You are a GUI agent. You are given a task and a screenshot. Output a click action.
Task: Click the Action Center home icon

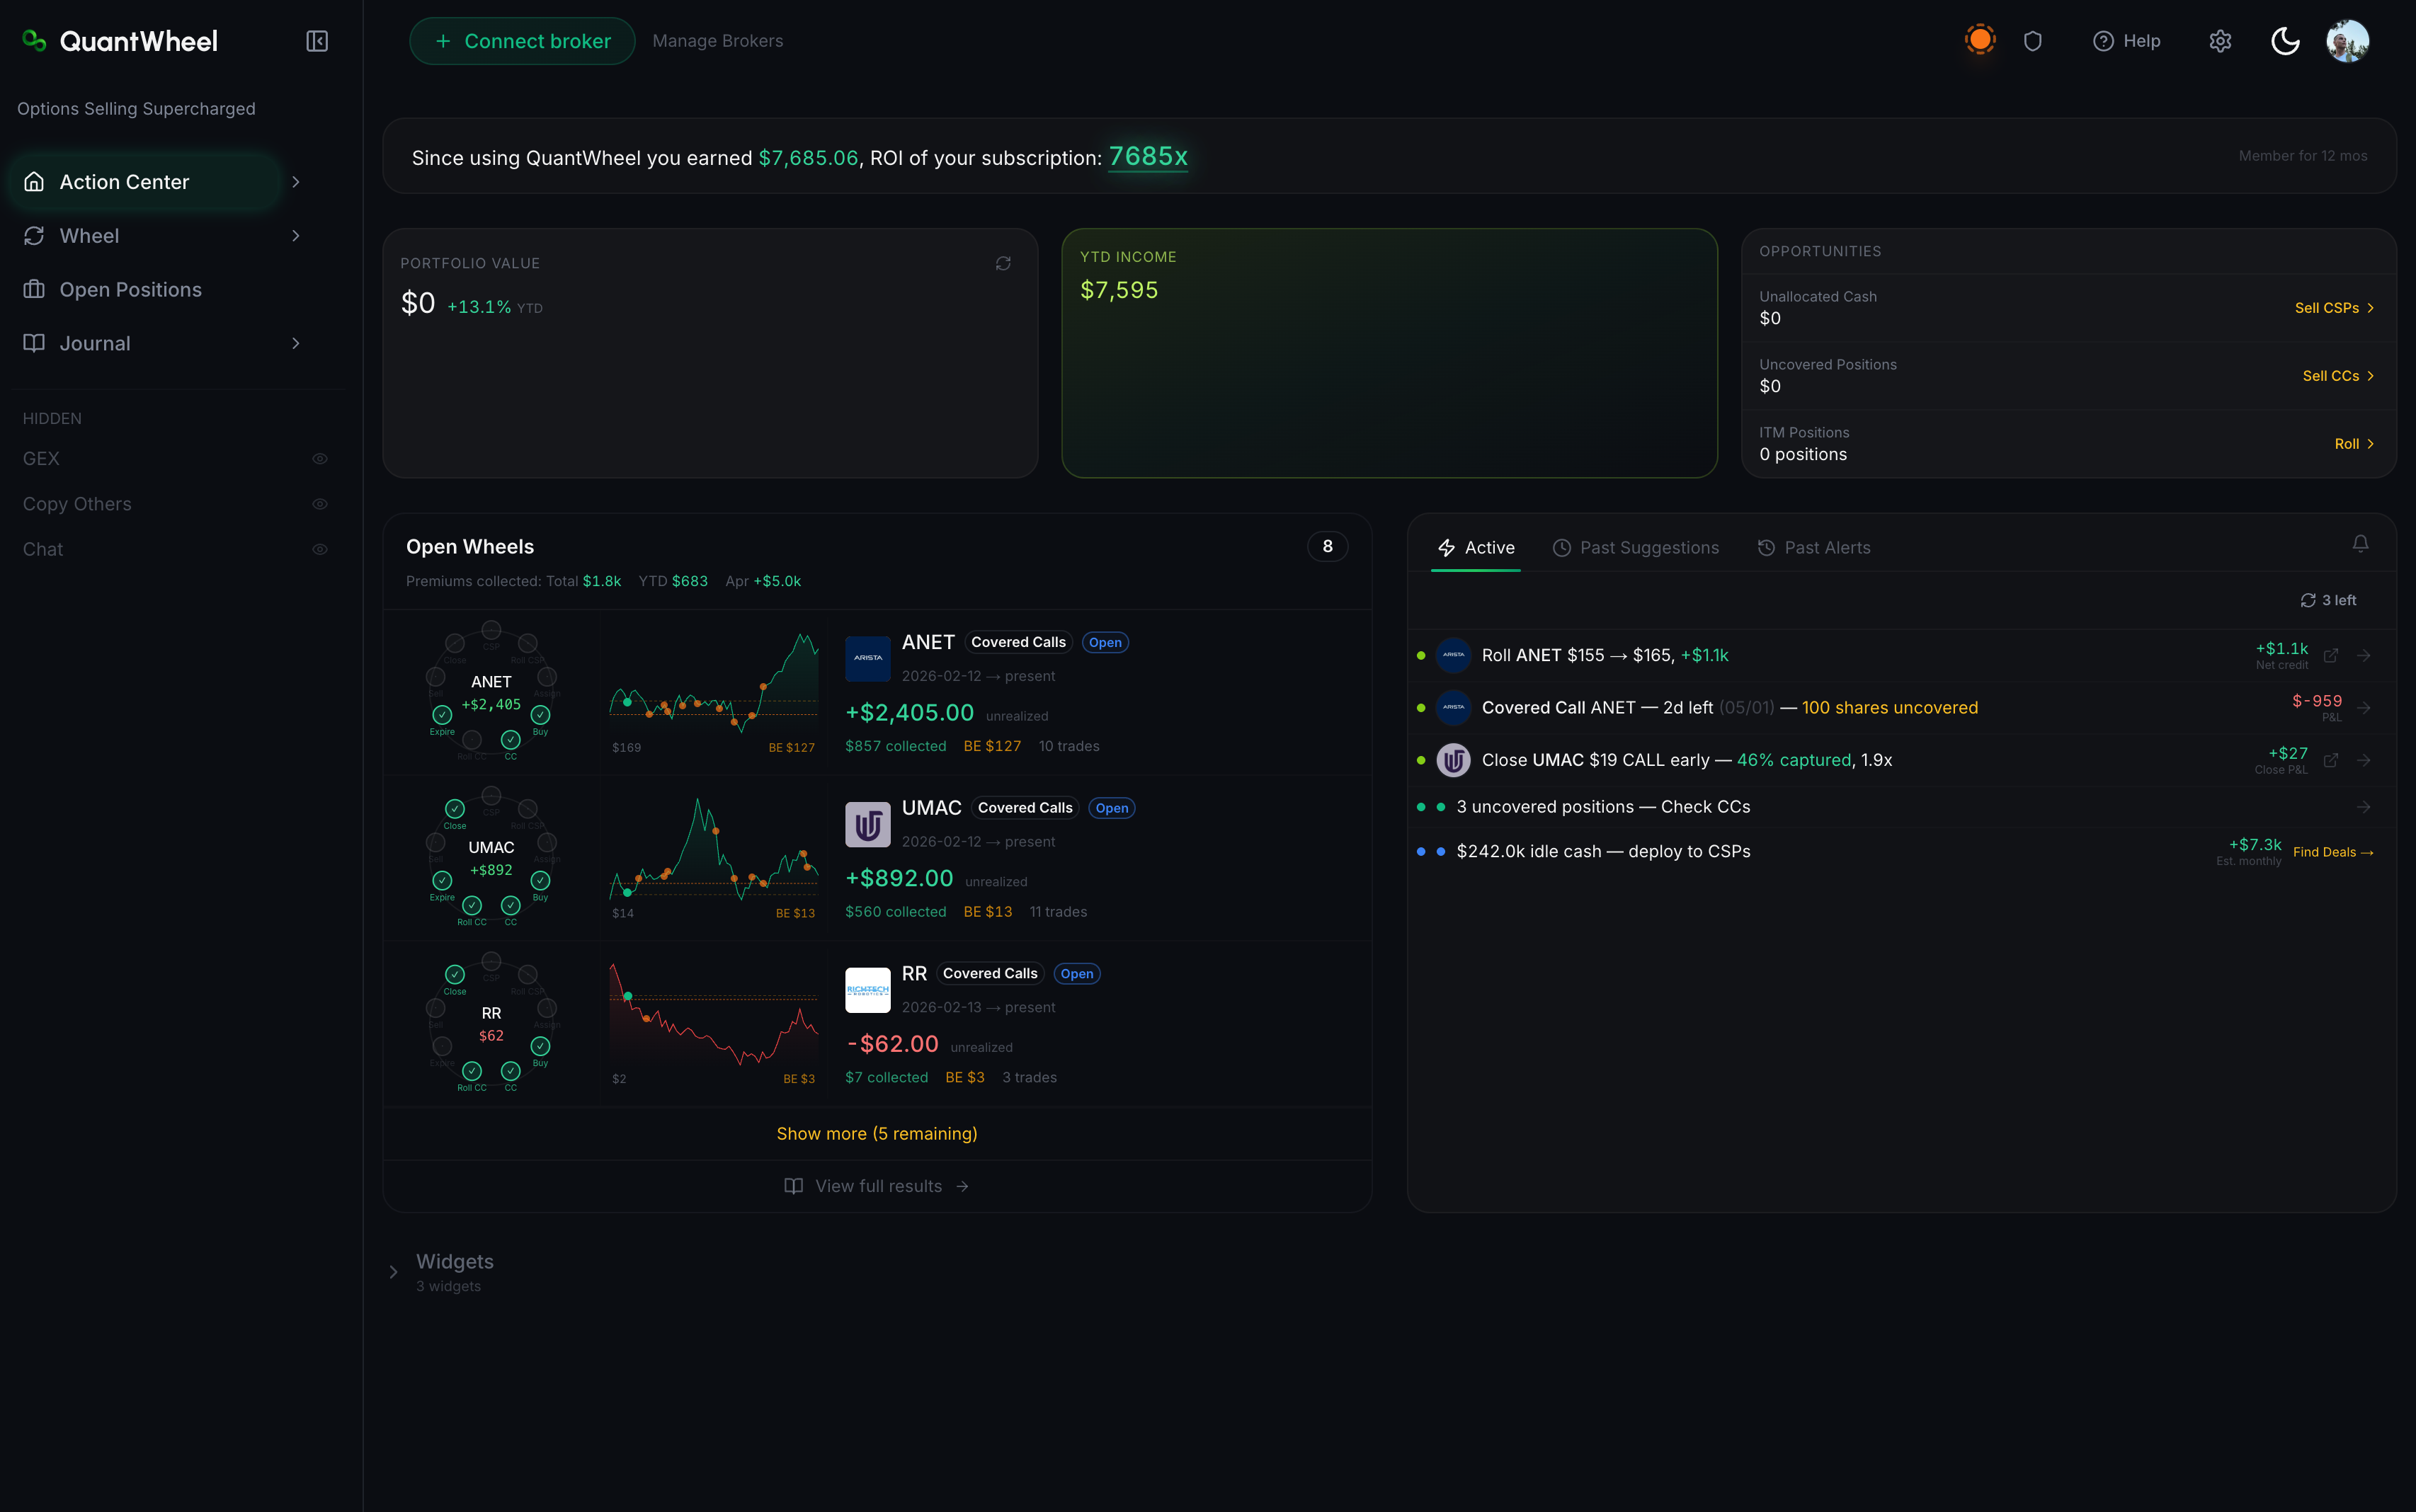(x=34, y=182)
